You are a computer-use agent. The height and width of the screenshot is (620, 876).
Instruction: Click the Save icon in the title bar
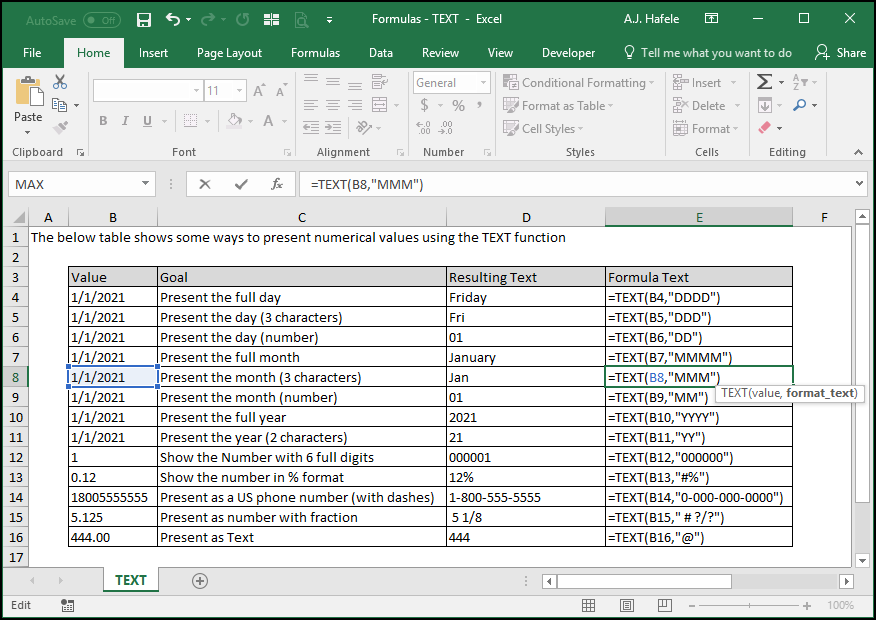144,20
